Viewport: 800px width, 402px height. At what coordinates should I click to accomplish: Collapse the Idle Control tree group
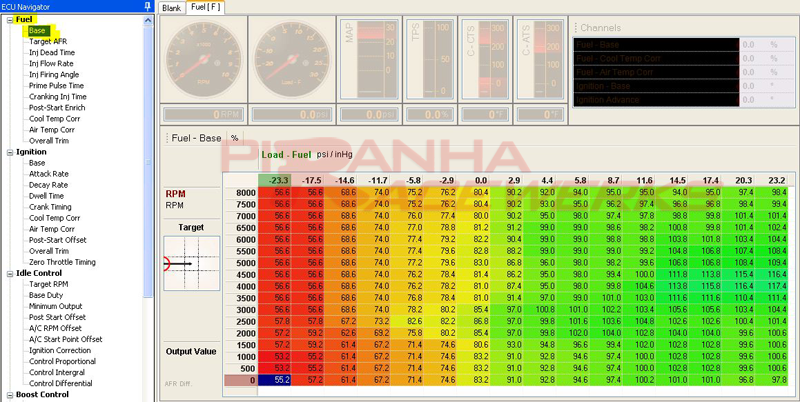pyautogui.click(x=10, y=273)
